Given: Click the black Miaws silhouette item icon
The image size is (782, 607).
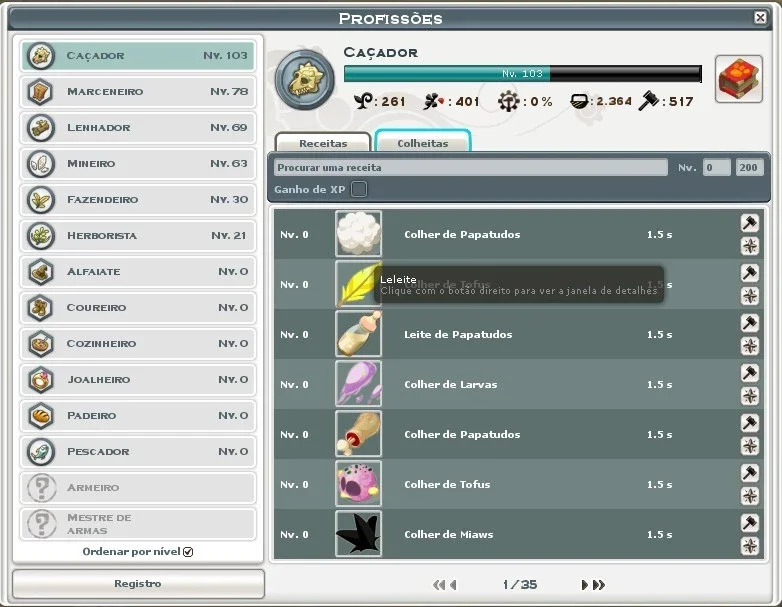Looking at the screenshot, I should pyautogui.click(x=359, y=534).
